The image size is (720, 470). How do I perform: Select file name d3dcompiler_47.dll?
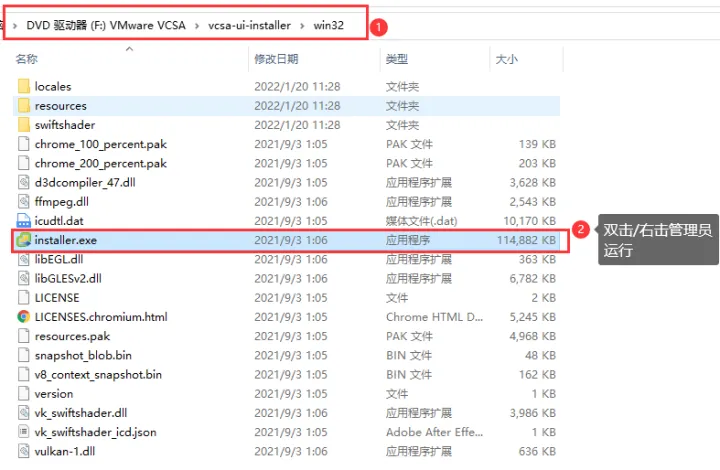pos(85,183)
